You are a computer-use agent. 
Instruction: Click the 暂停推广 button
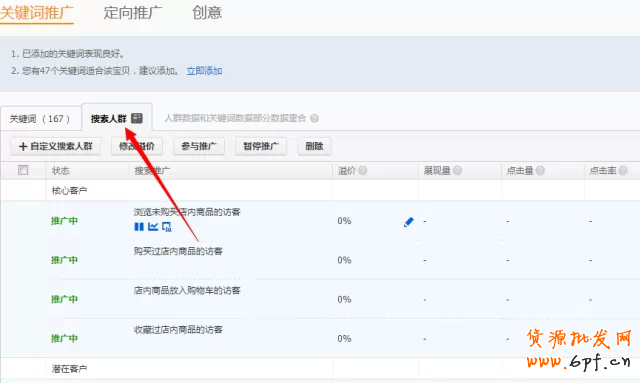pyautogui.click(x=261, y=146)
